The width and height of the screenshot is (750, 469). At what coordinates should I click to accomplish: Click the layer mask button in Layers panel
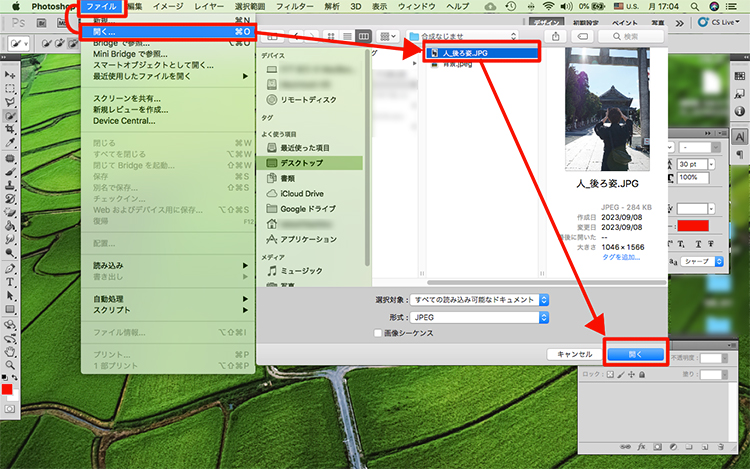click(658, 447)
